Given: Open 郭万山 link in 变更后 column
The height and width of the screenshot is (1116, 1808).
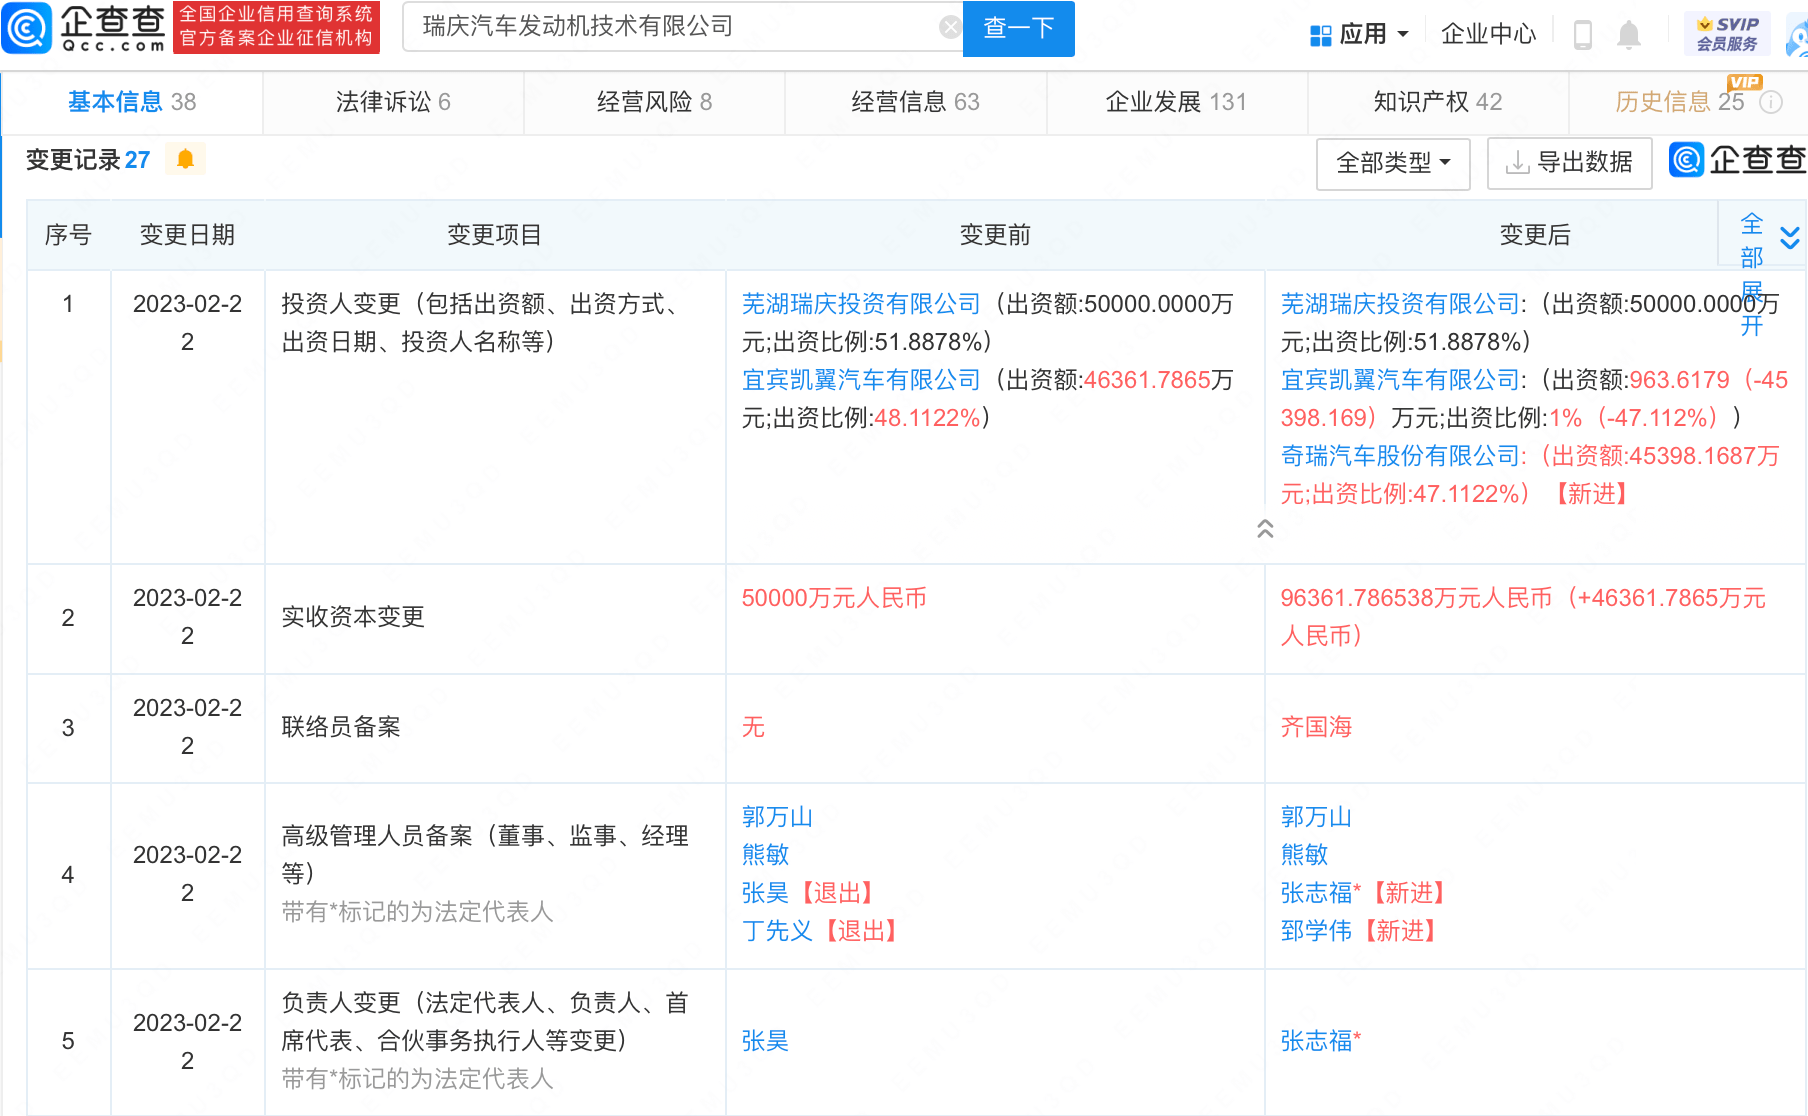Looking at the screenshot, I should point(1316,817).
